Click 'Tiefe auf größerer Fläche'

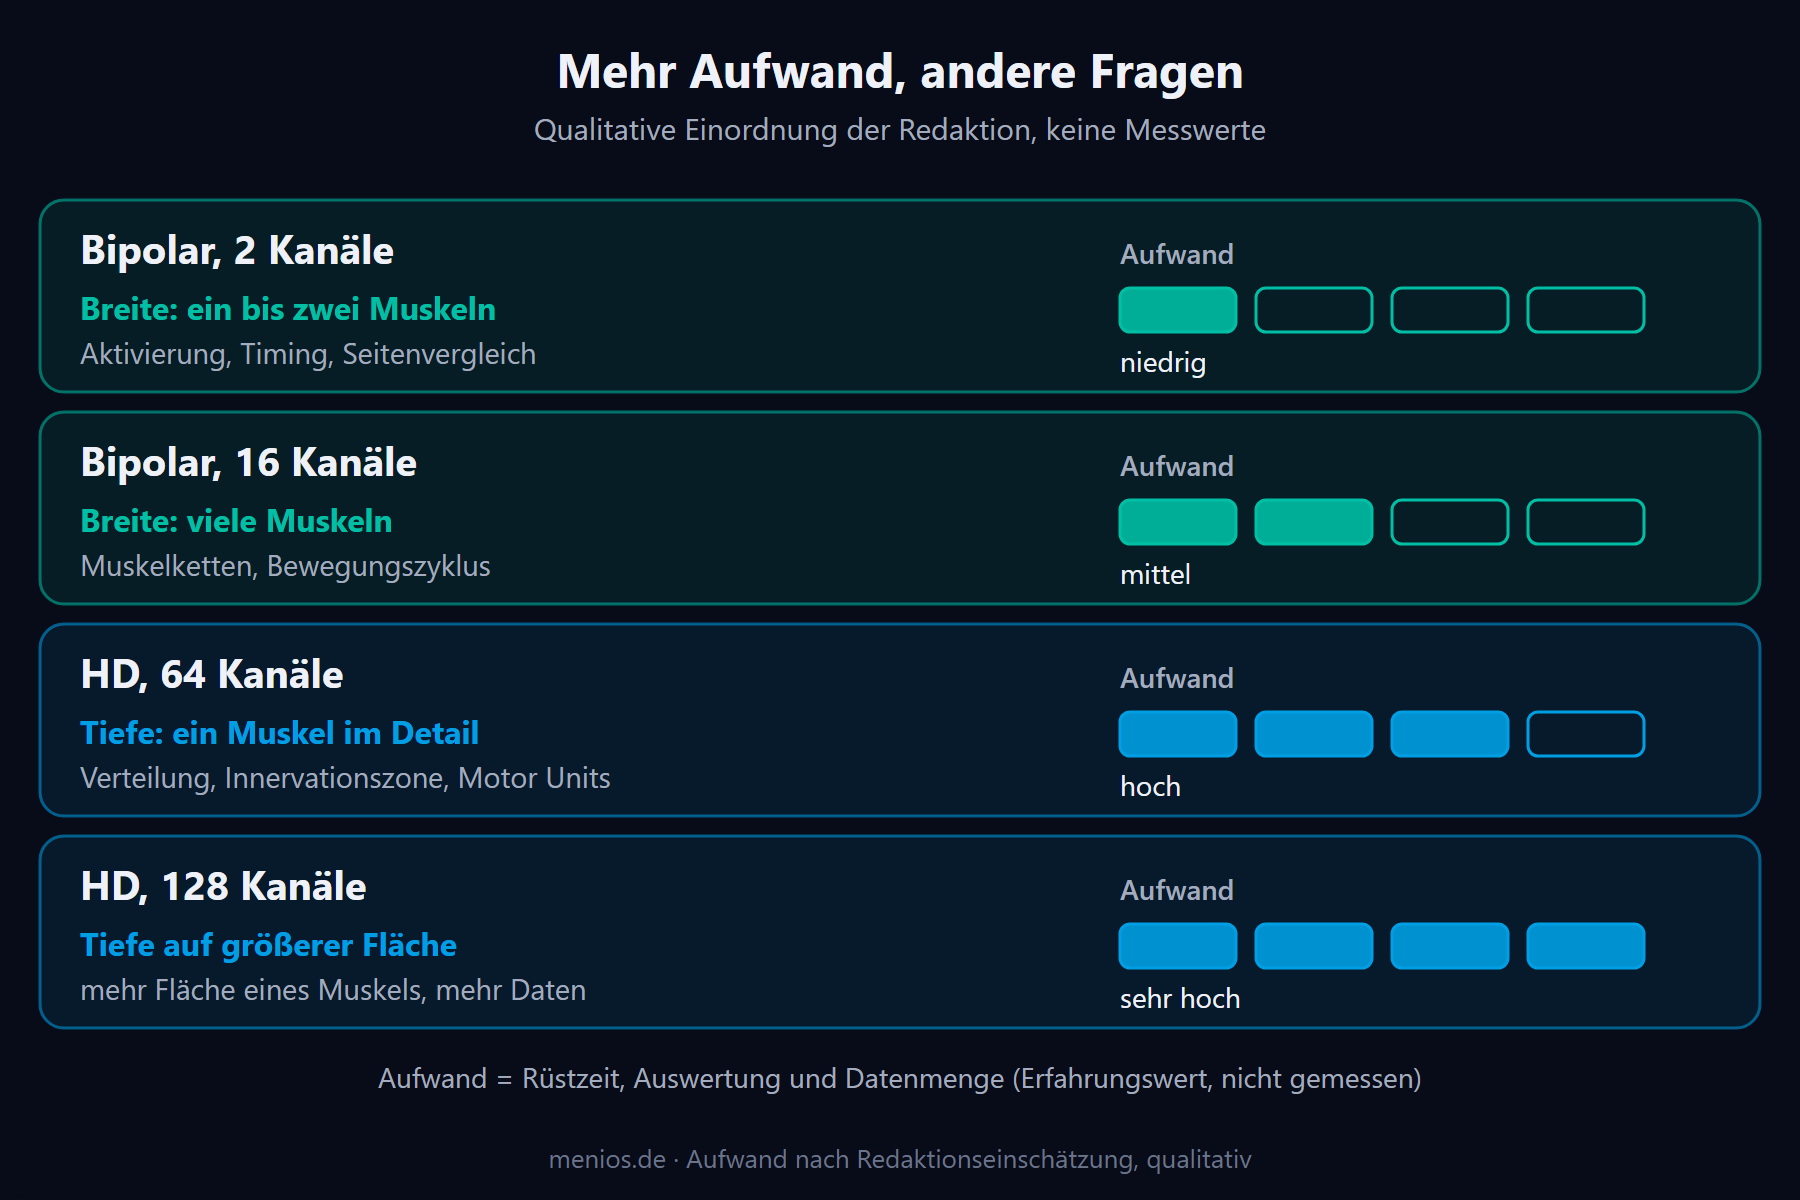[x=268, y=945]
